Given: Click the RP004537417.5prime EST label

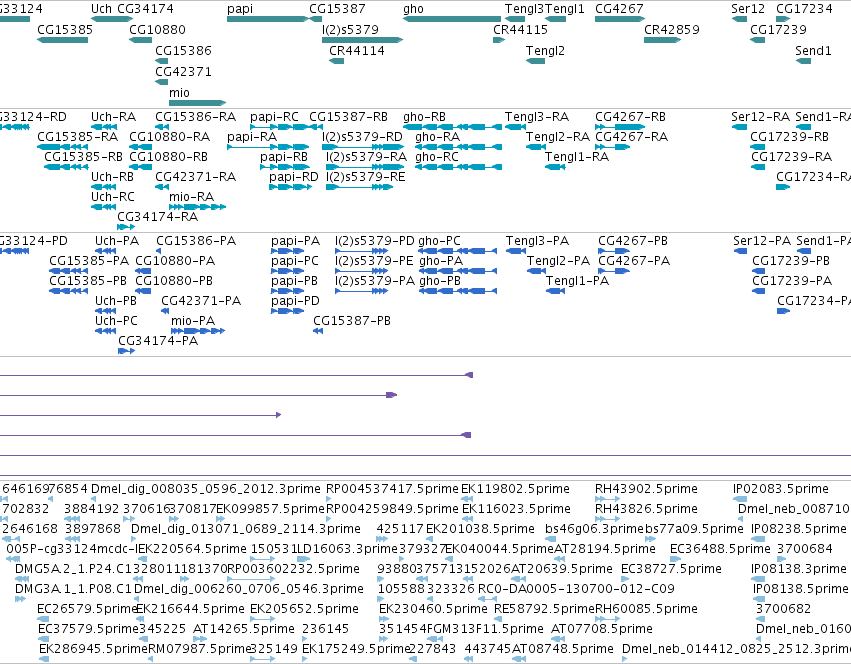Looking at the screenshot, I should pos(392,489).
